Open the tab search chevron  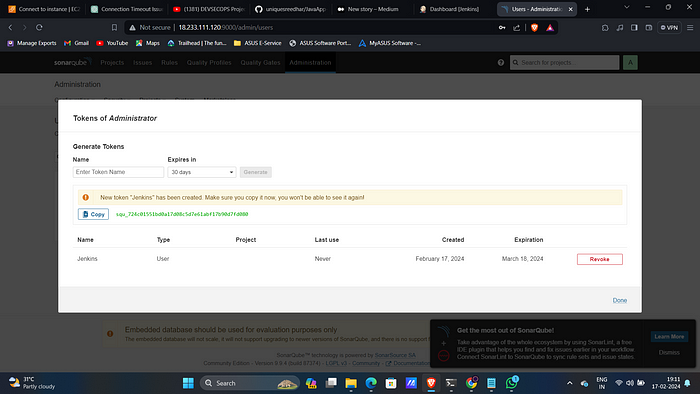pyautogui.click(x=627, y=7)
